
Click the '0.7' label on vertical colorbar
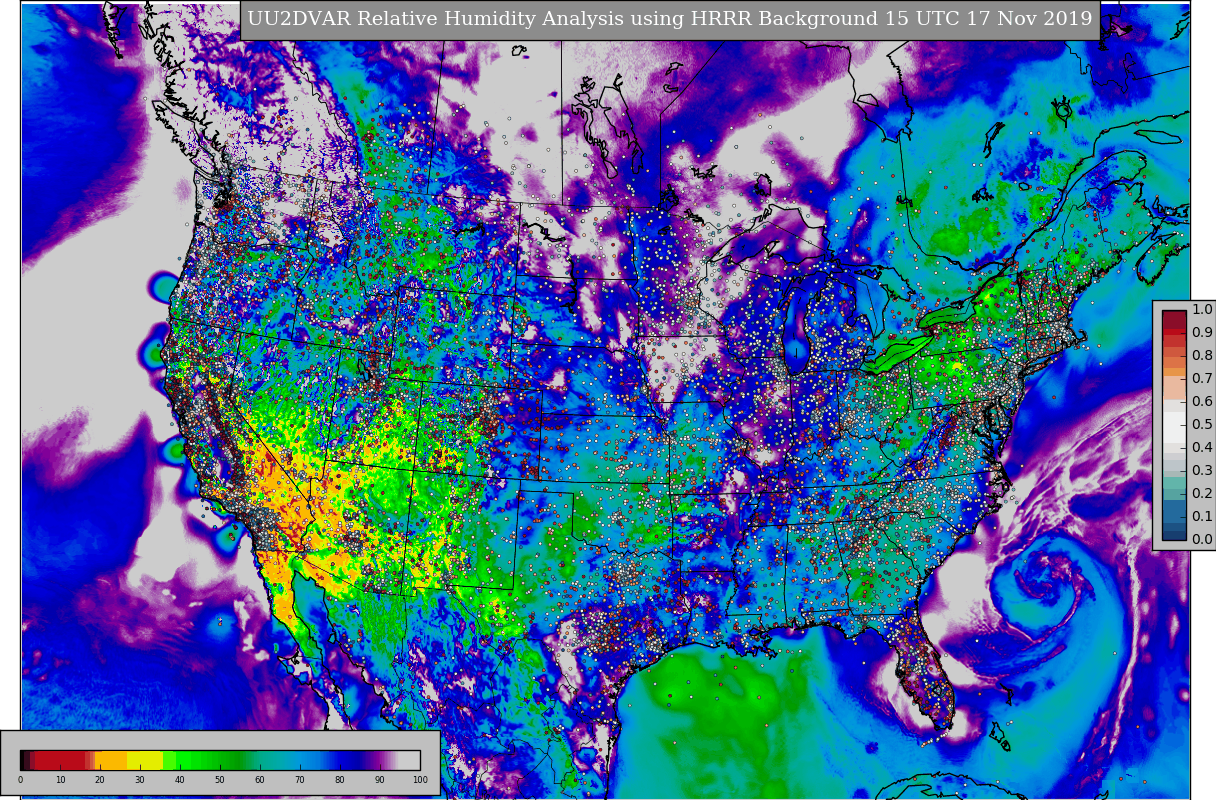point(1202,378)
